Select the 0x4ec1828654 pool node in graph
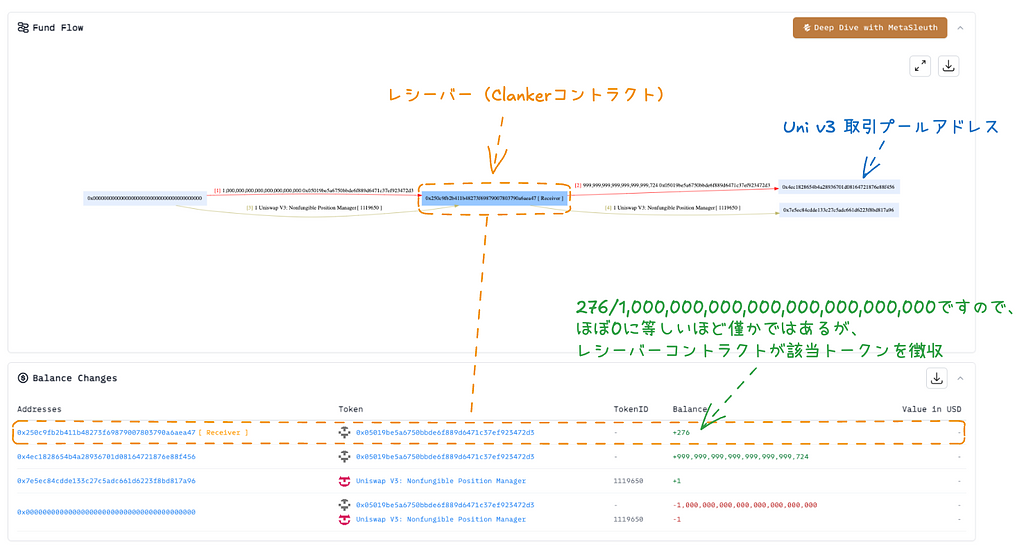 tap(839, 187)
